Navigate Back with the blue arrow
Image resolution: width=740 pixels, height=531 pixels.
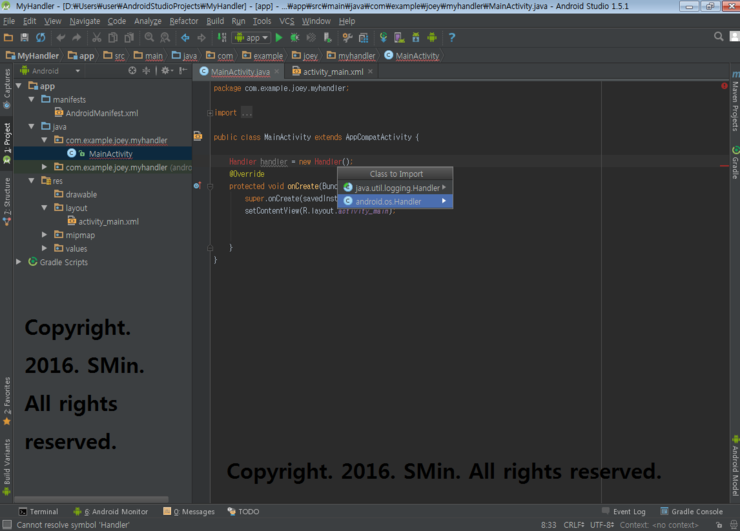[x=185, y=37]
